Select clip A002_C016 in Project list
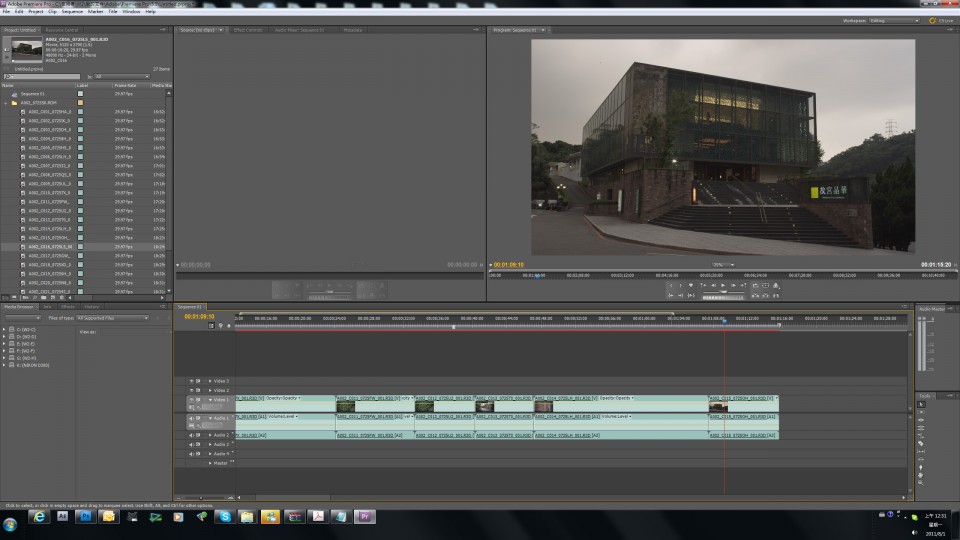The width and height of the screenshot is (960, 540). [48, 246]
